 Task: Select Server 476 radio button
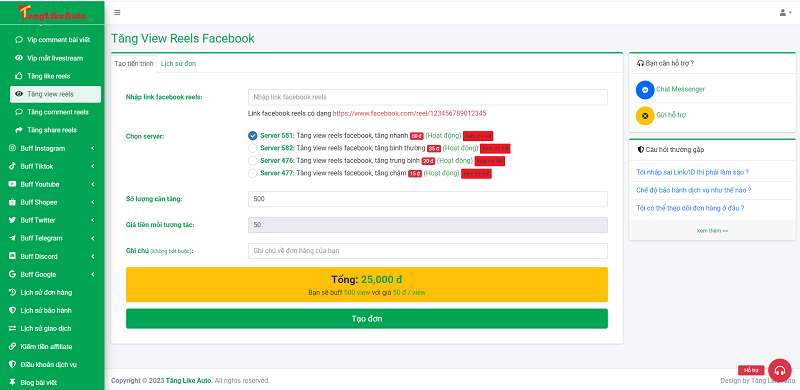(253, 160)
